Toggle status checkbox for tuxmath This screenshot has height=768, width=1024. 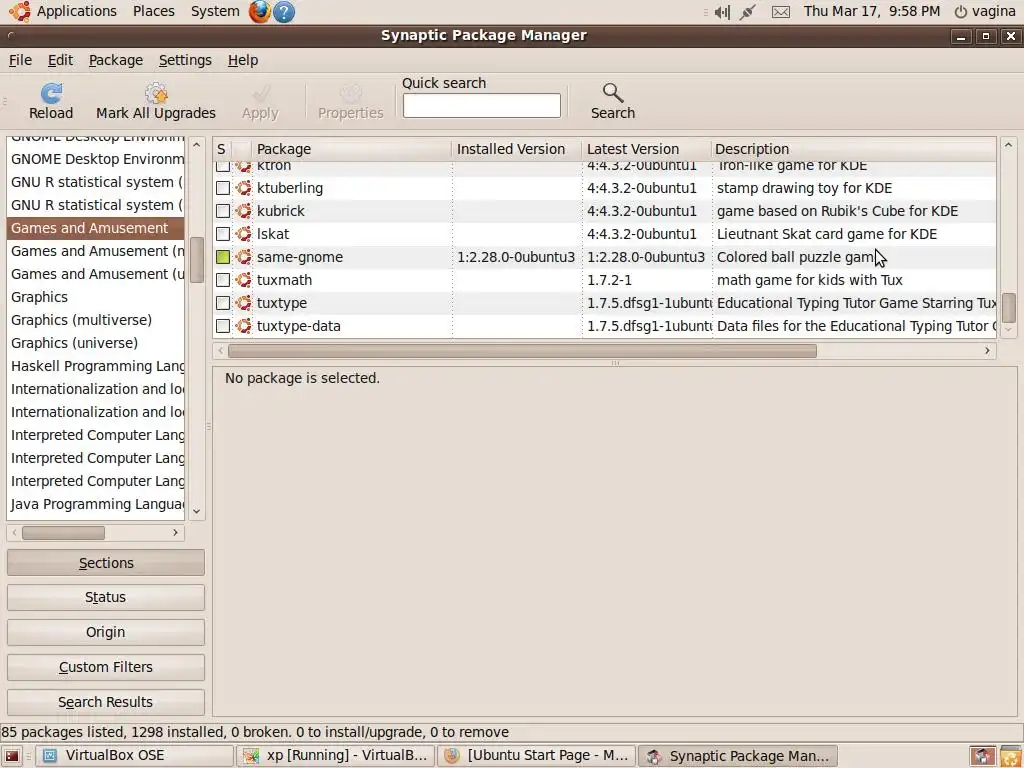[x=223, y=280]
